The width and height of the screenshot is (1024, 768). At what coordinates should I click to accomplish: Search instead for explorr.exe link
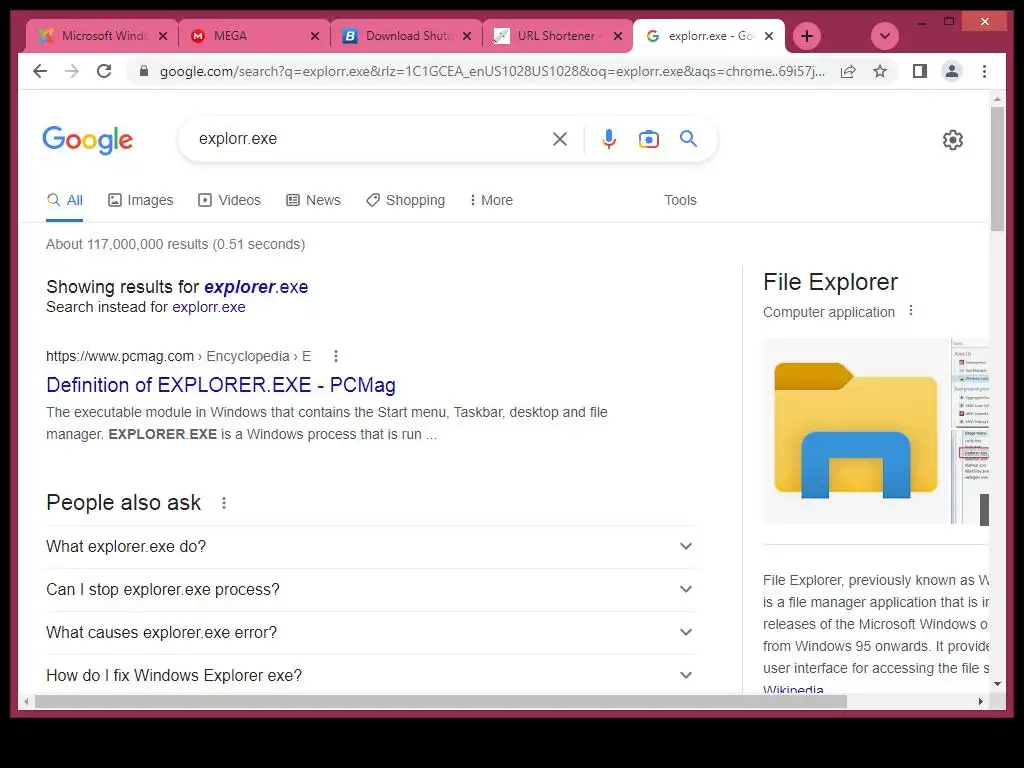tap(208, 307)
